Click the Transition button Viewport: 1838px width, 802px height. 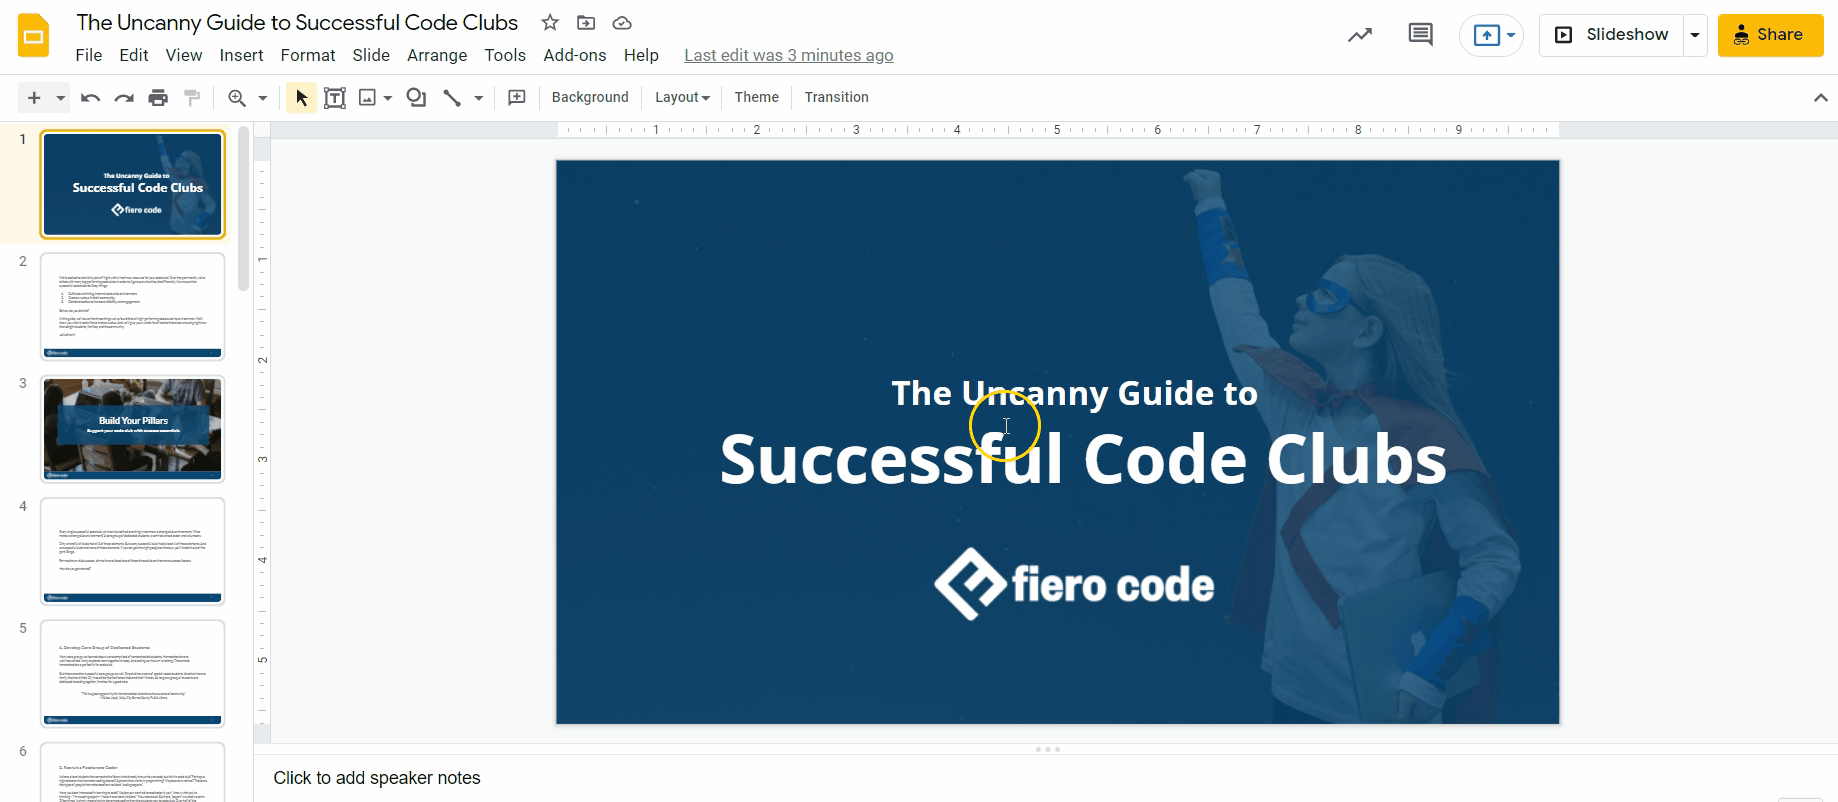pos(836,97)
